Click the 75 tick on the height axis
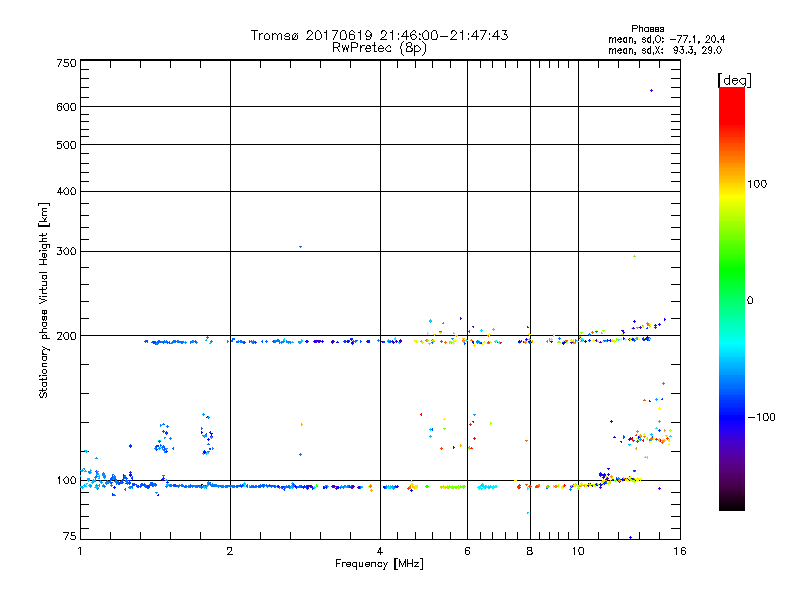The width and height of the screenshot is (800, 600). click(69, 538)
